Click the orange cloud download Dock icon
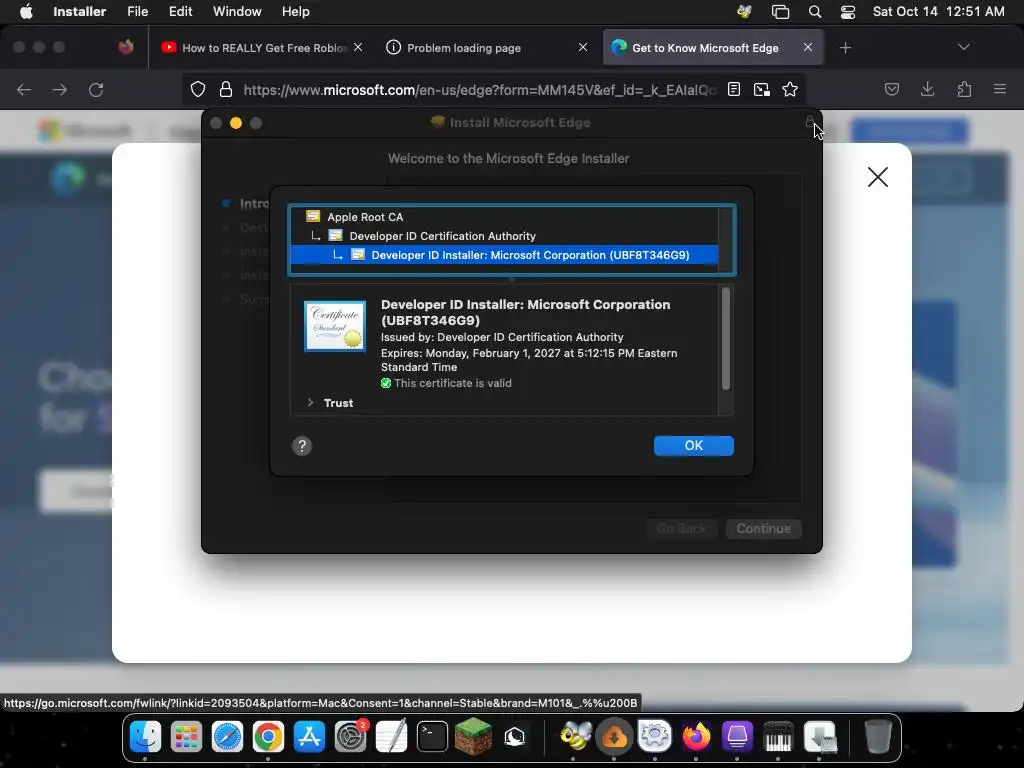1024x768 pixels. [x=614, y=737]
